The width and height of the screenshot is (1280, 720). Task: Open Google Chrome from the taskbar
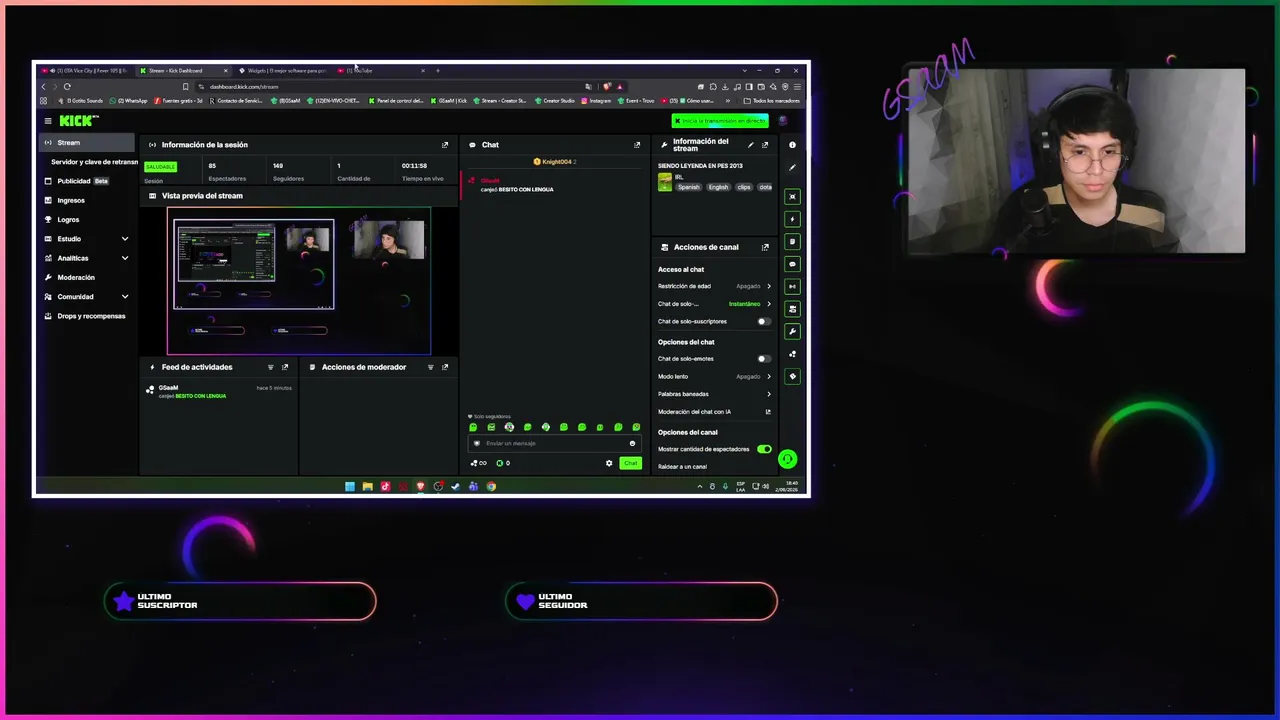[491, 487]
